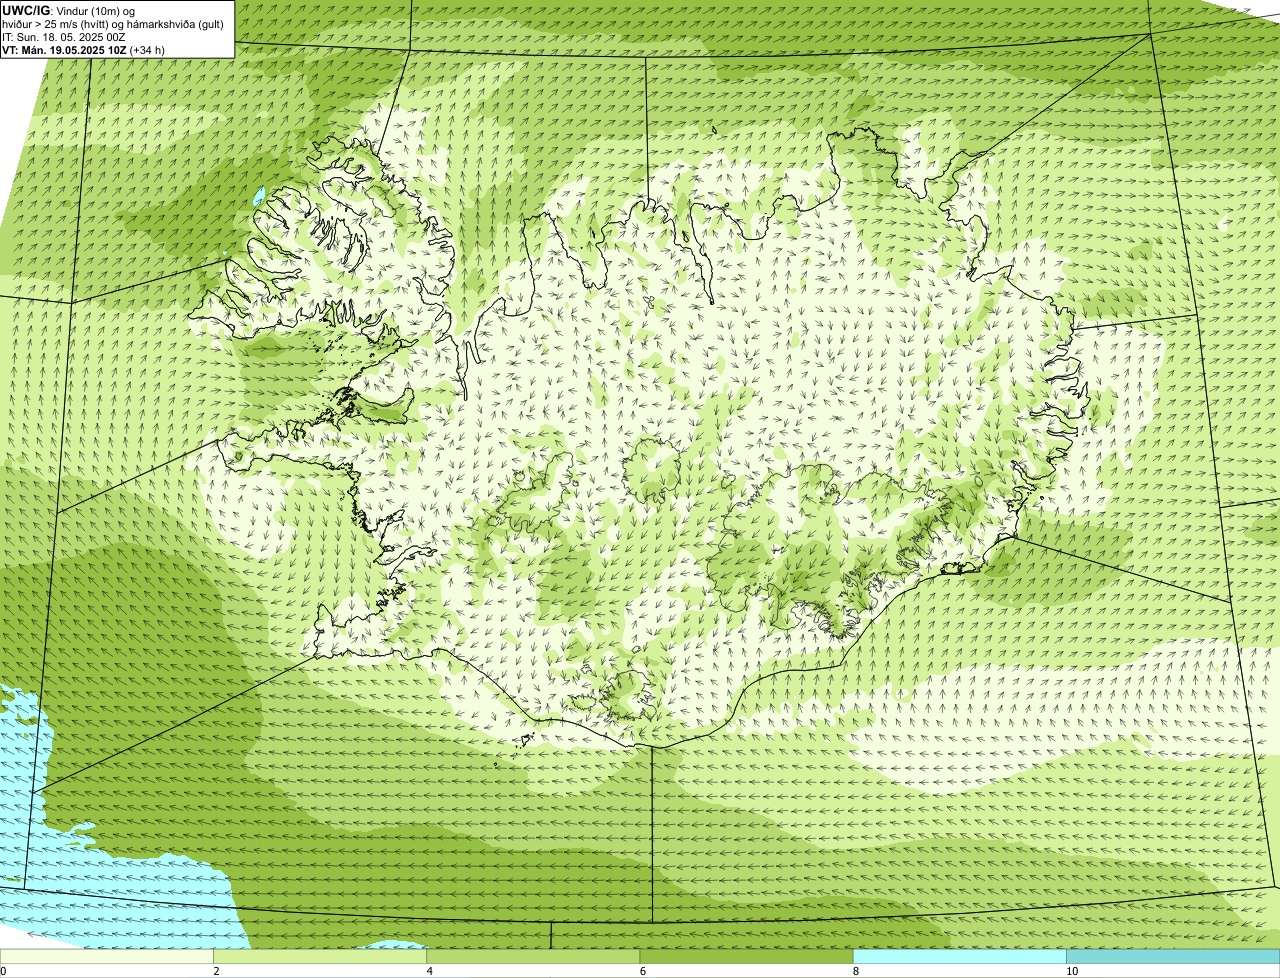Click the 2-4 m/s light green color swatch

point(320,957)
